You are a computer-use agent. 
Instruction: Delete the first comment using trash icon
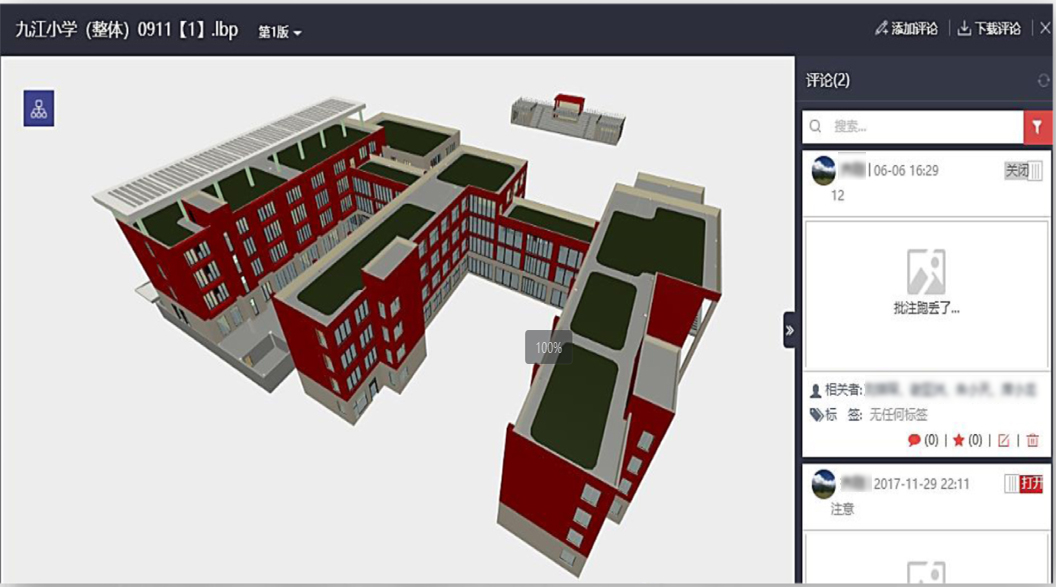pos(1033,440)
